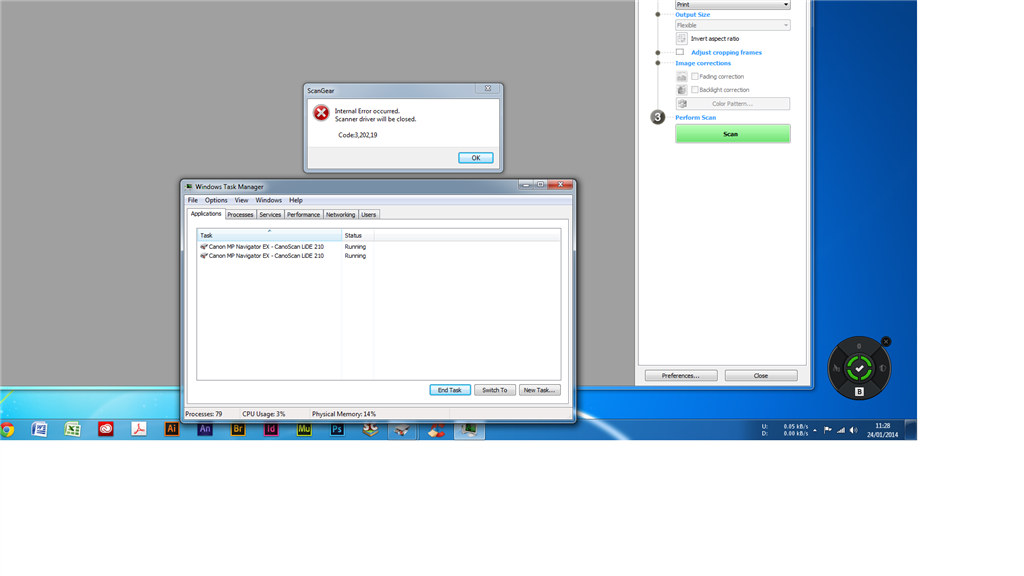Switch to Canon scanner app in taskbar
The image size is (1024, 576).
click(402, 430)
